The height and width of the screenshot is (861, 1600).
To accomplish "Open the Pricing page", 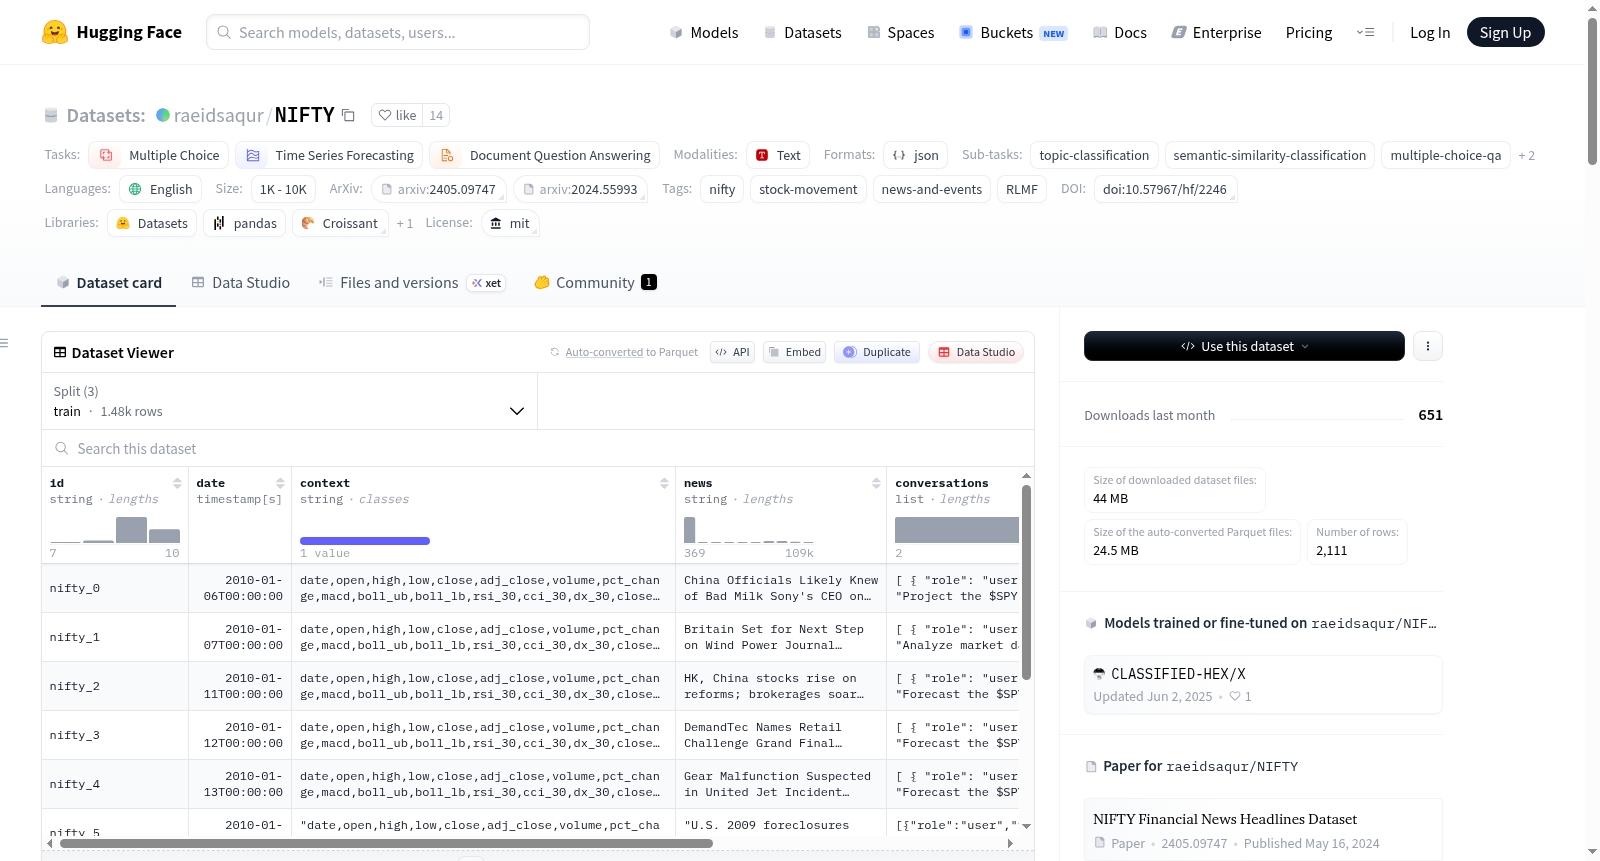I will click(x=1309, y=32).
